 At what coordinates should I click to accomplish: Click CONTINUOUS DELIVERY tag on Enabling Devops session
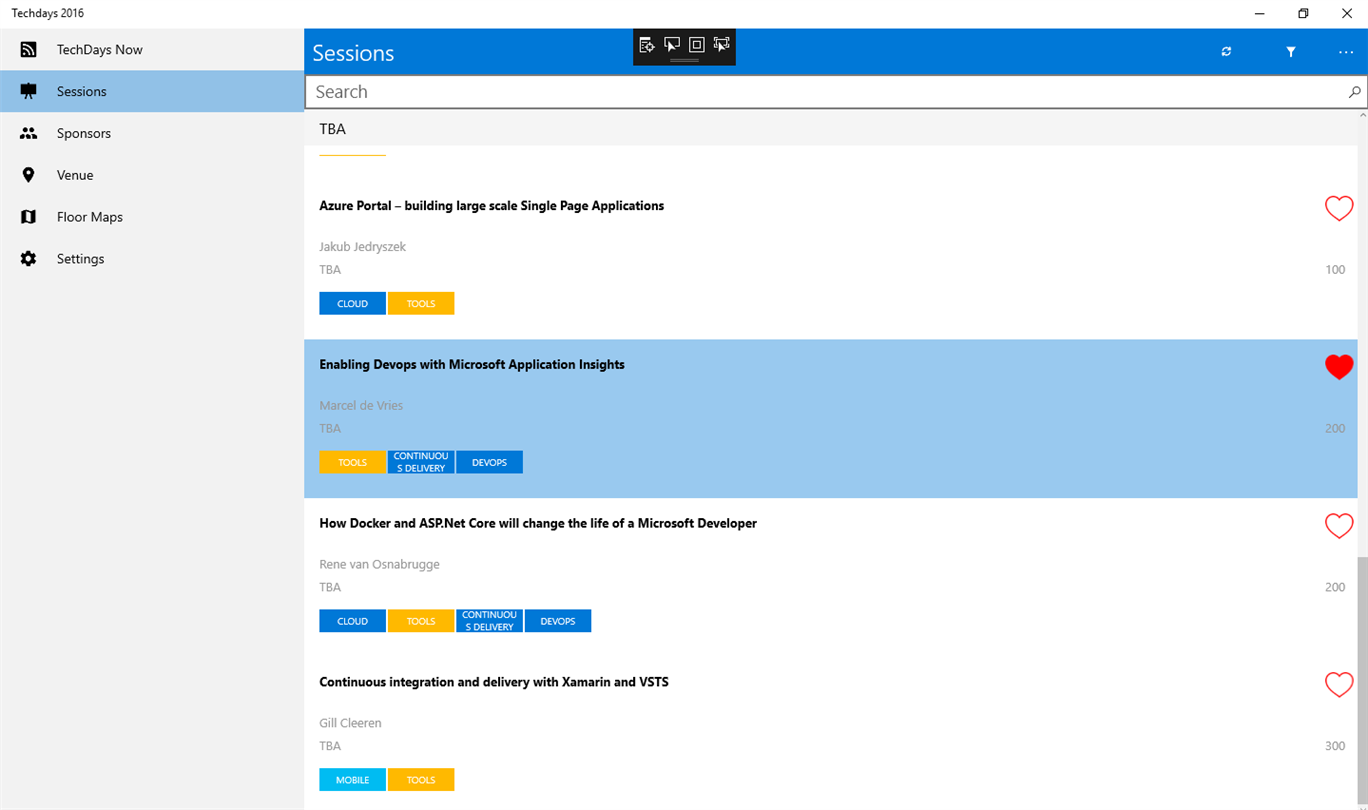tap(421, 462)
